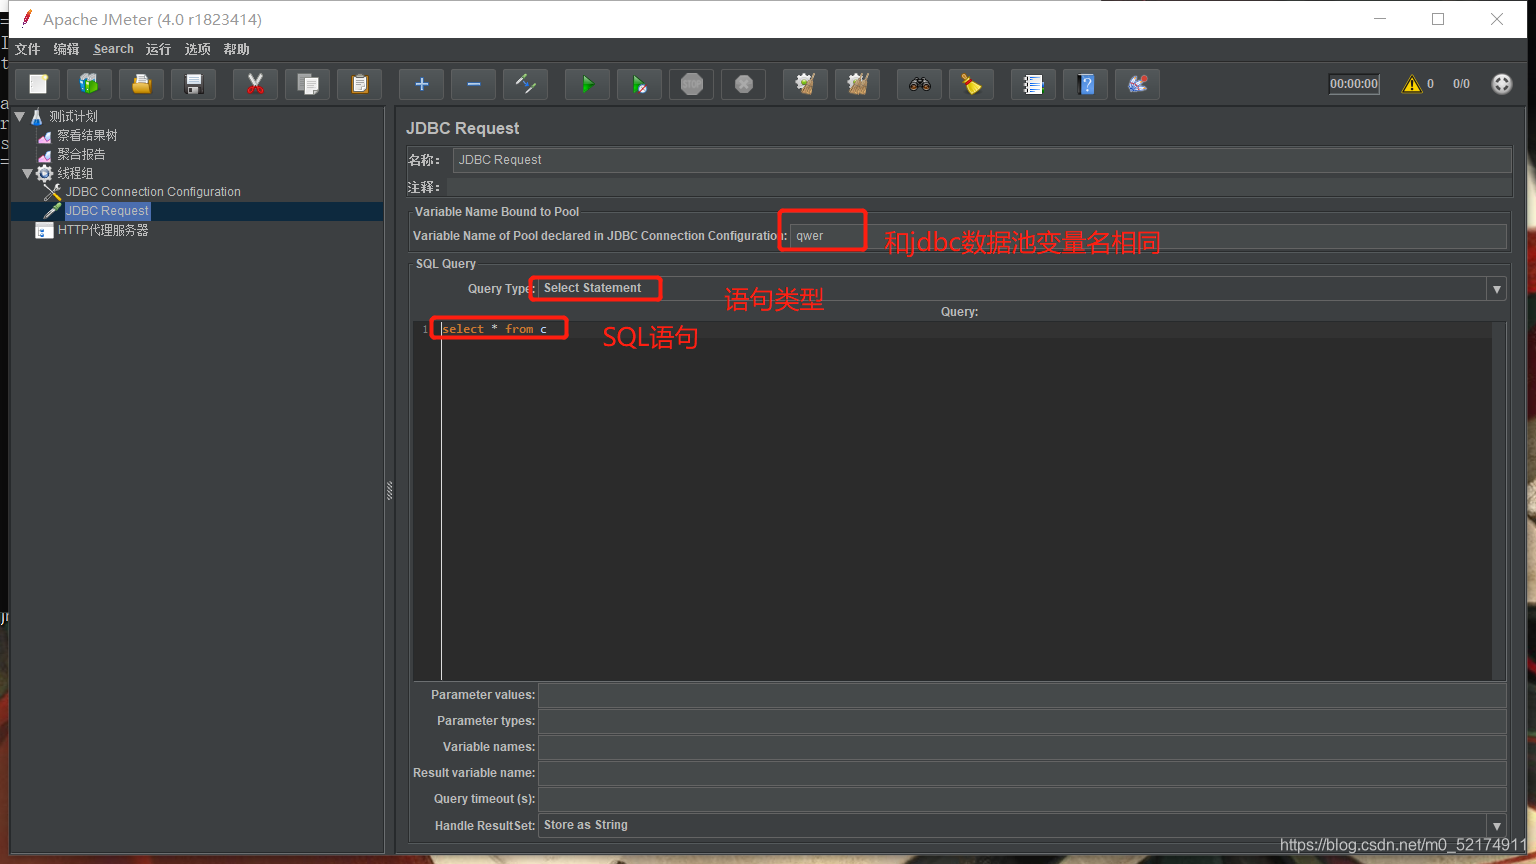Open the Function Helper list icon

pyautogui.click(x=1033, y=84)
